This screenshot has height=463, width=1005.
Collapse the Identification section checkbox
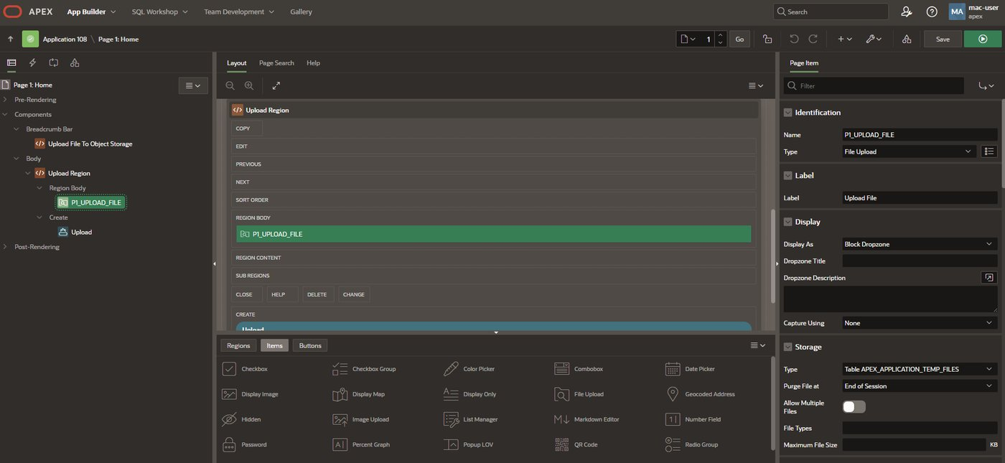point(788,112)
